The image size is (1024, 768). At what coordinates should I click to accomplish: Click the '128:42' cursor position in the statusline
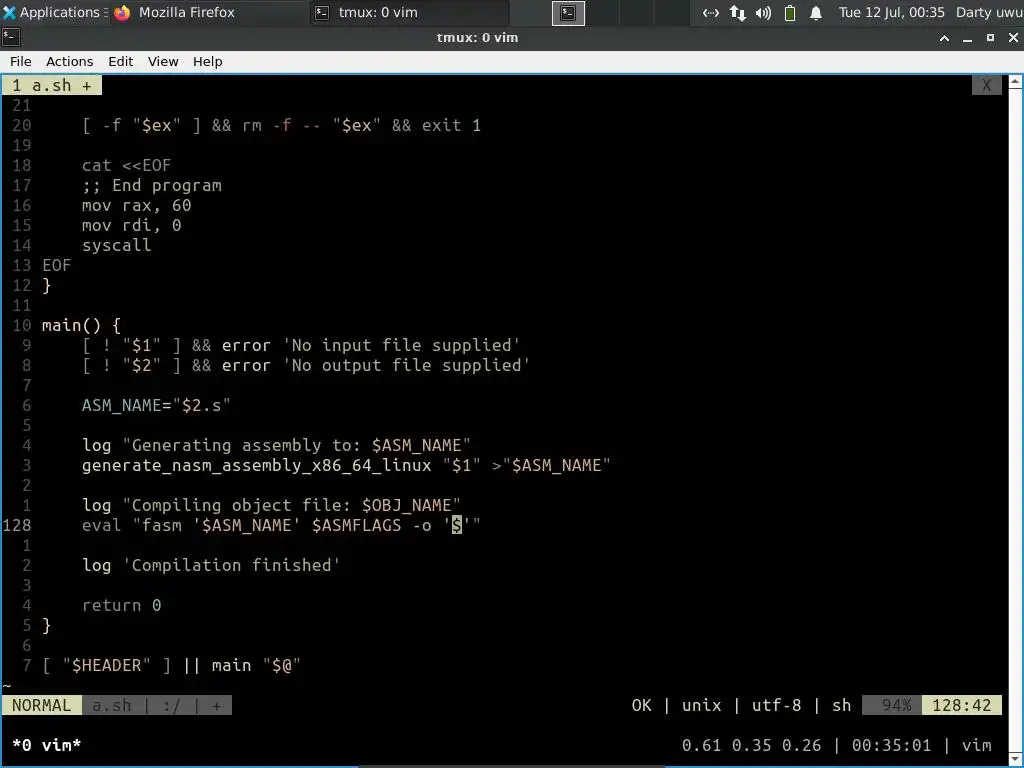tap(961, 705)
